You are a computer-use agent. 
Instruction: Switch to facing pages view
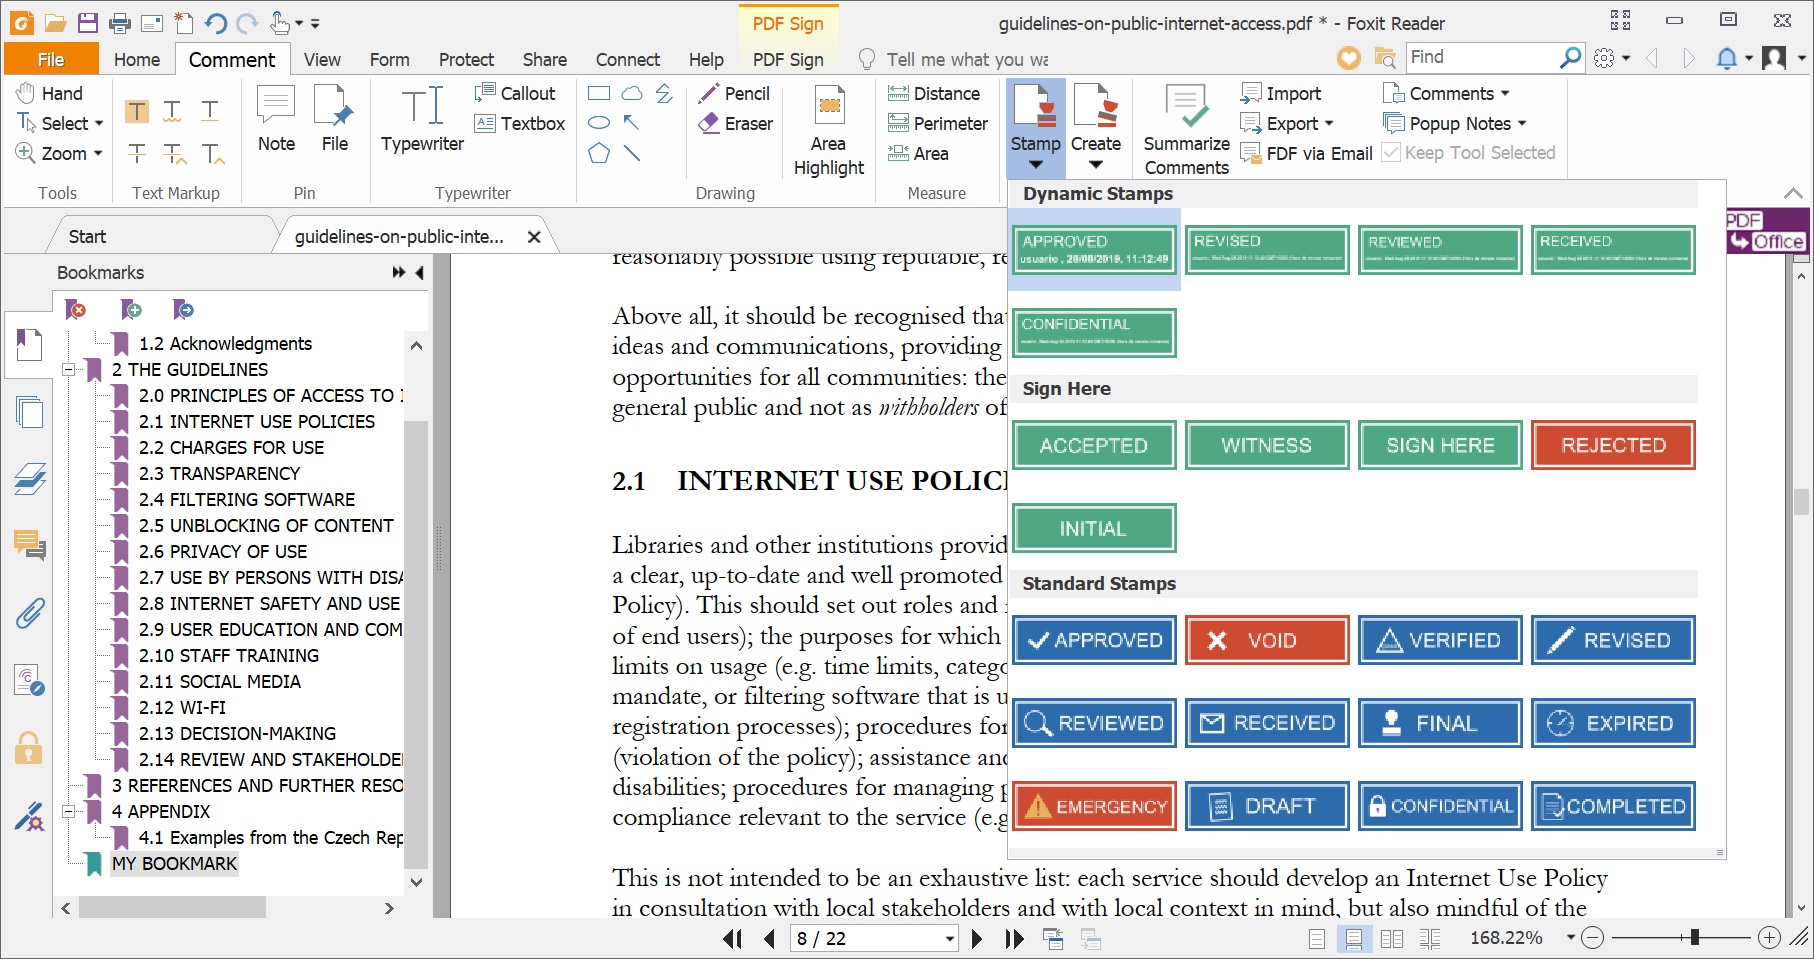pyautogui.click(x=1391, y=938)
